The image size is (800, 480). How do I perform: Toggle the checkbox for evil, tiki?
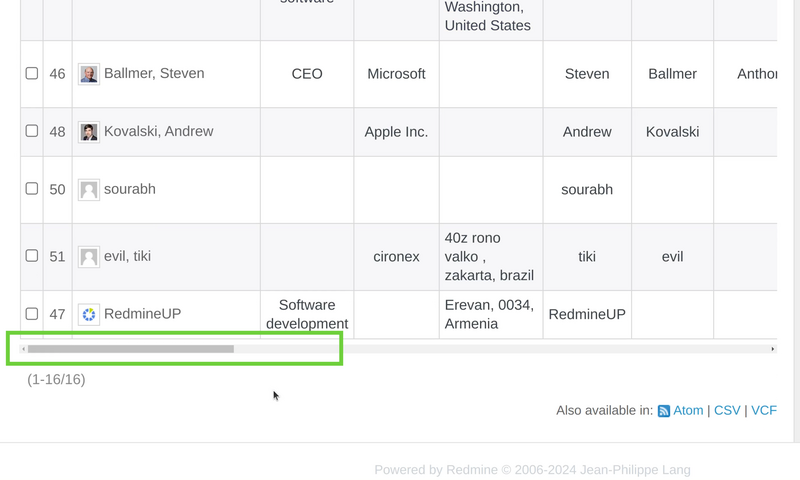[x=32, y=256]
